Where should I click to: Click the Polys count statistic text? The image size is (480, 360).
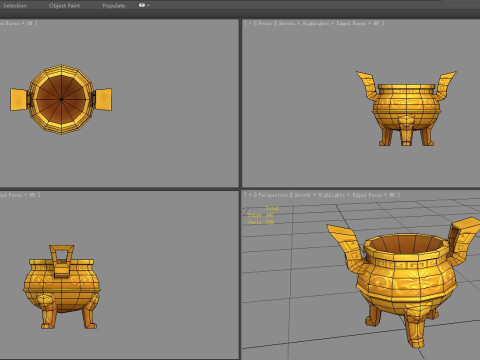pyautogui.click(x=261, y=215)
